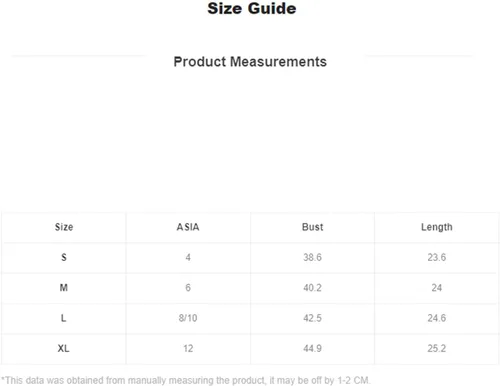Click the length value 23.6 cell

437,257
